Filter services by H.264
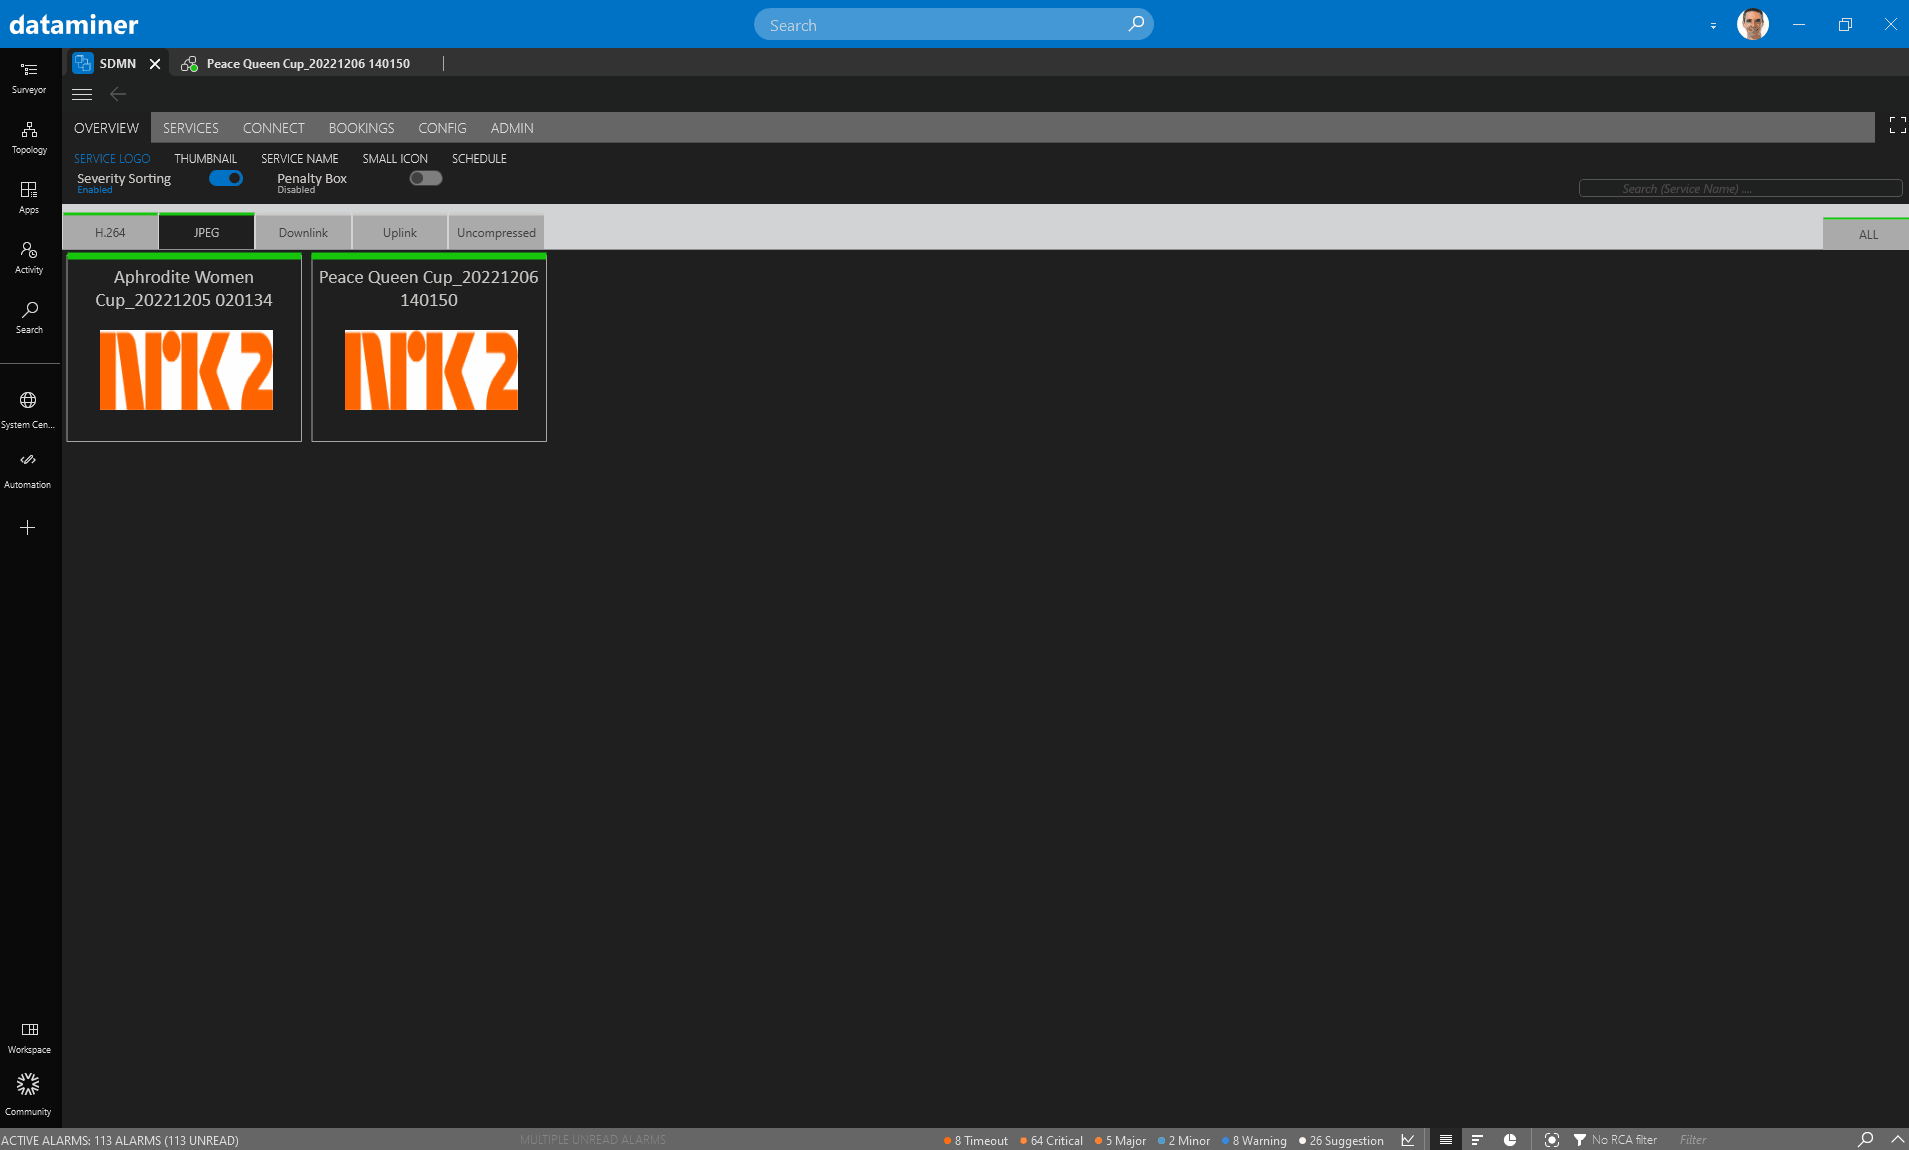Image resolution: width=1909 pixels, height=1150 pixels. coord(110,232)
